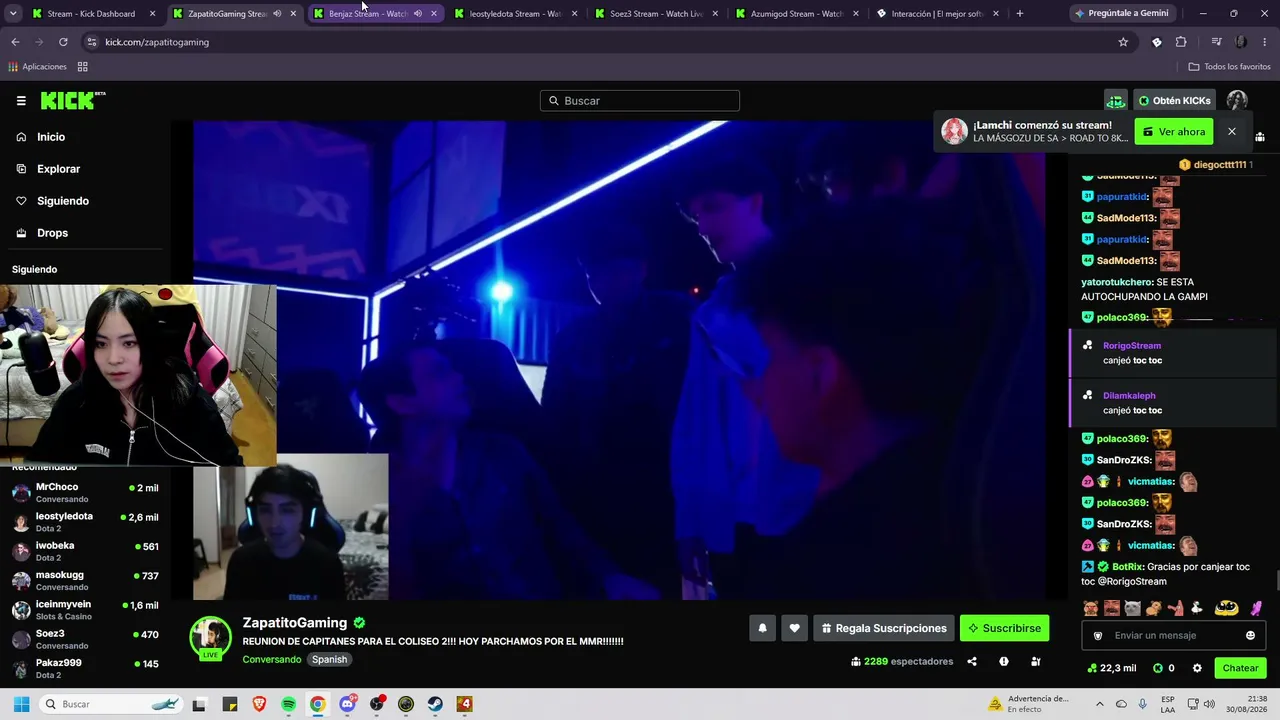The width and height of the screenshot is (1280, 720).
Task: Open Inicio in Kick sidebar
Action: [51, 137]
